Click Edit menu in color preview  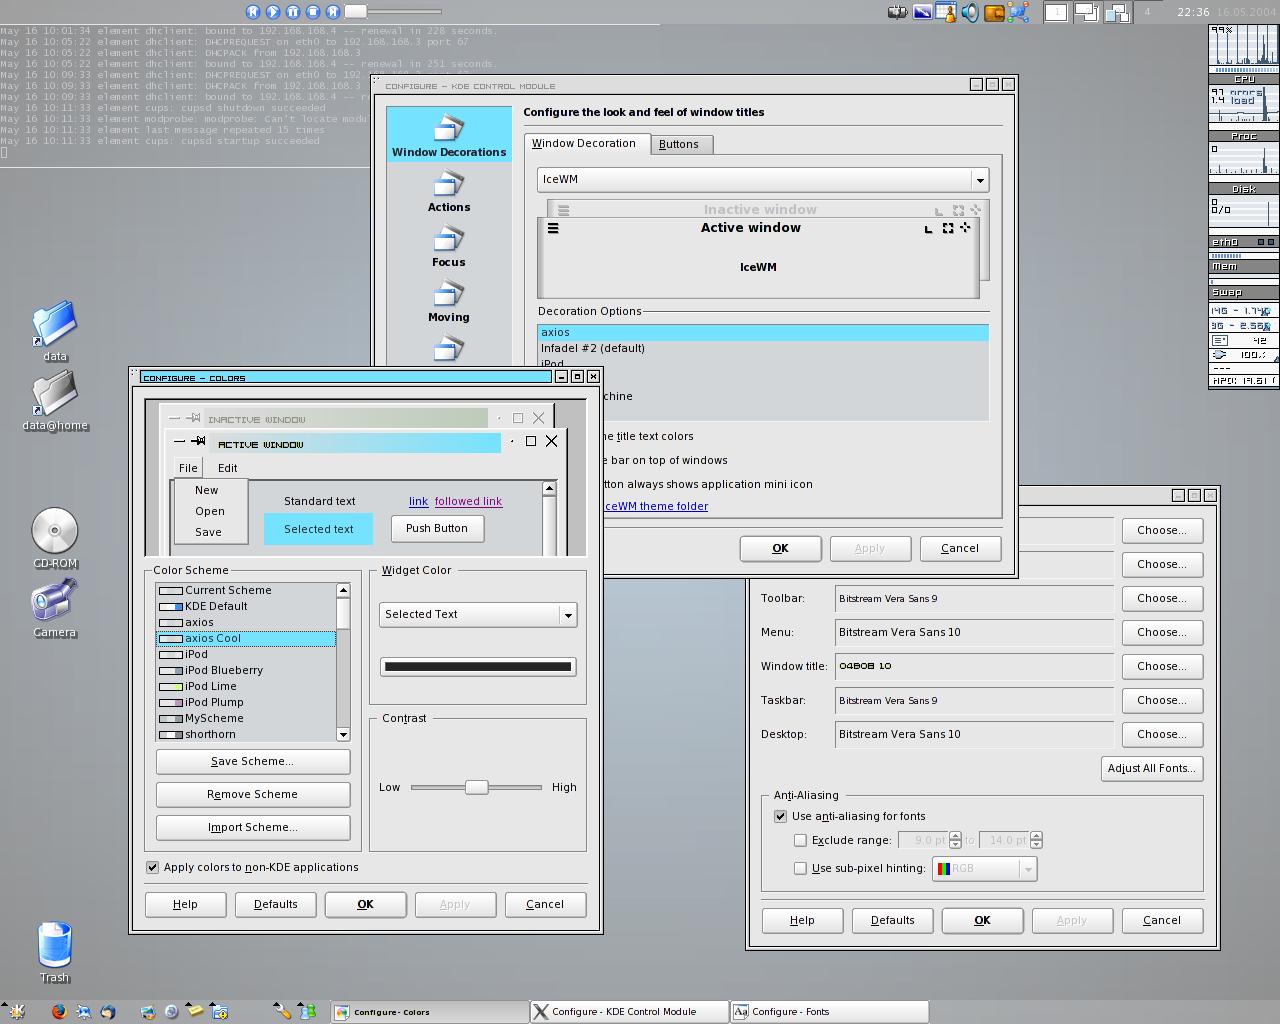tap(228, 468)
